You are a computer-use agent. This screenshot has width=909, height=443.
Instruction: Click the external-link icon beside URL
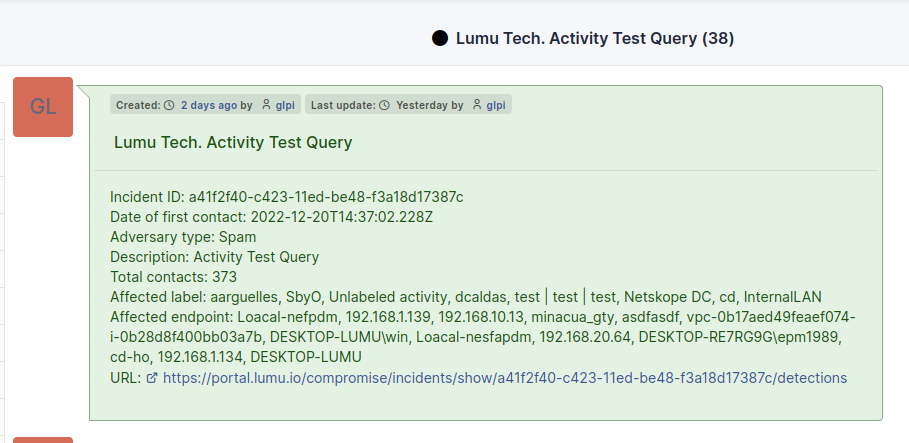click(x=152, y=378)
